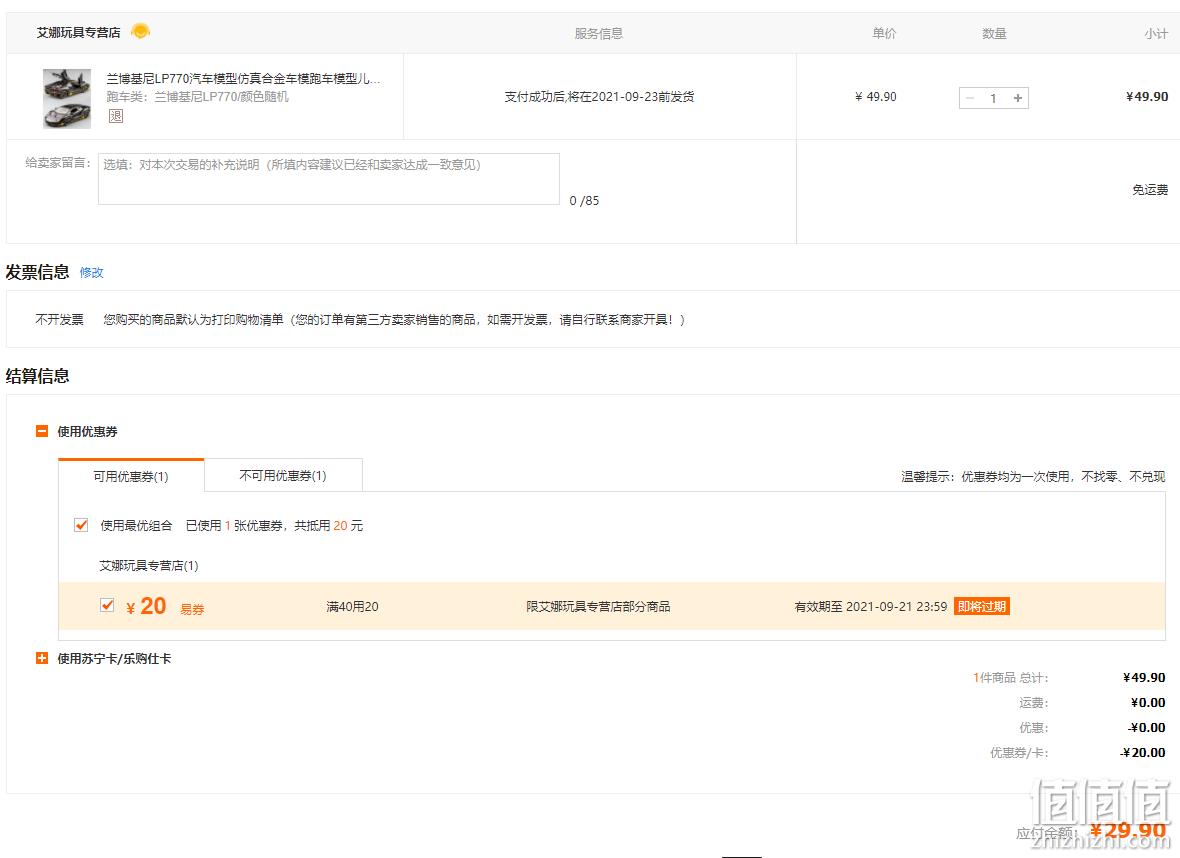Click the variant text 跑车类：兰博基尼LP770/颜色随机
Screen dimensions: 1180x858
(197, 96)
